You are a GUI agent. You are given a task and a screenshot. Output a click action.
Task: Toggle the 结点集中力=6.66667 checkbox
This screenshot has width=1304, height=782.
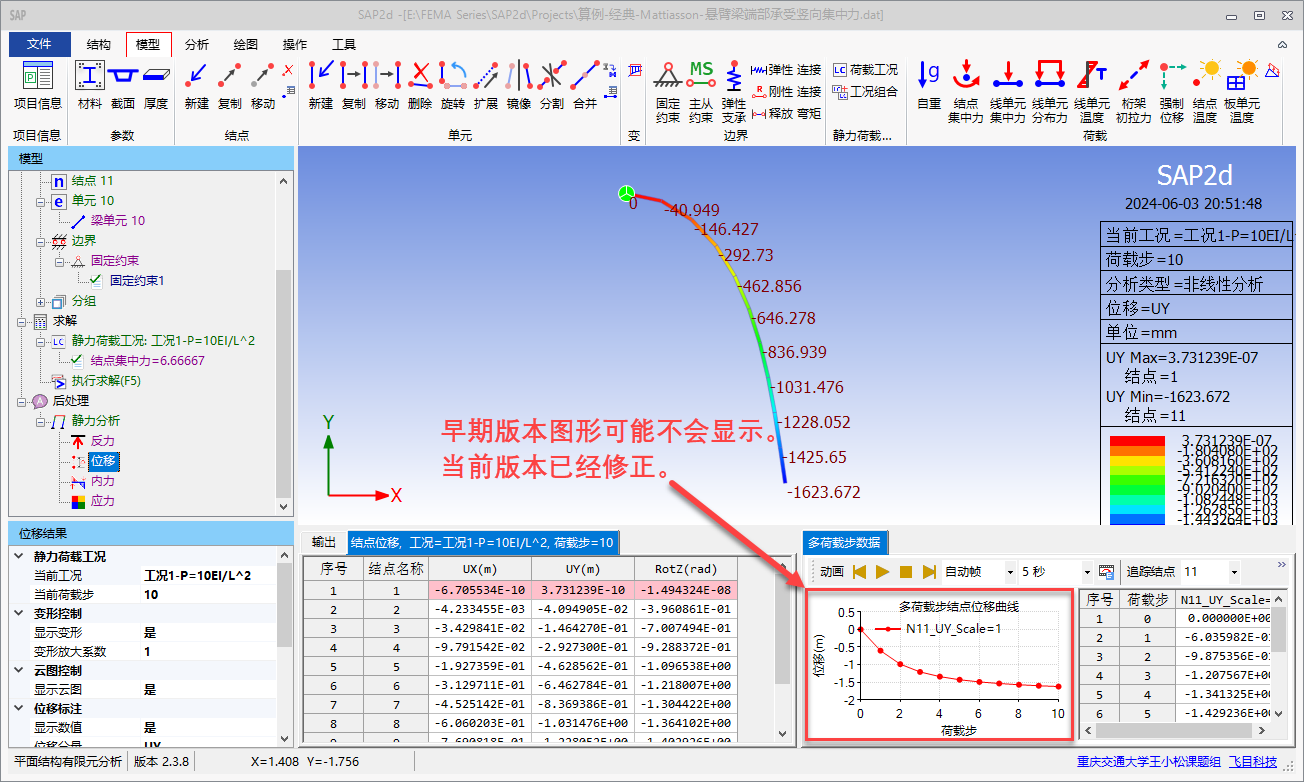tap(77, 361)
